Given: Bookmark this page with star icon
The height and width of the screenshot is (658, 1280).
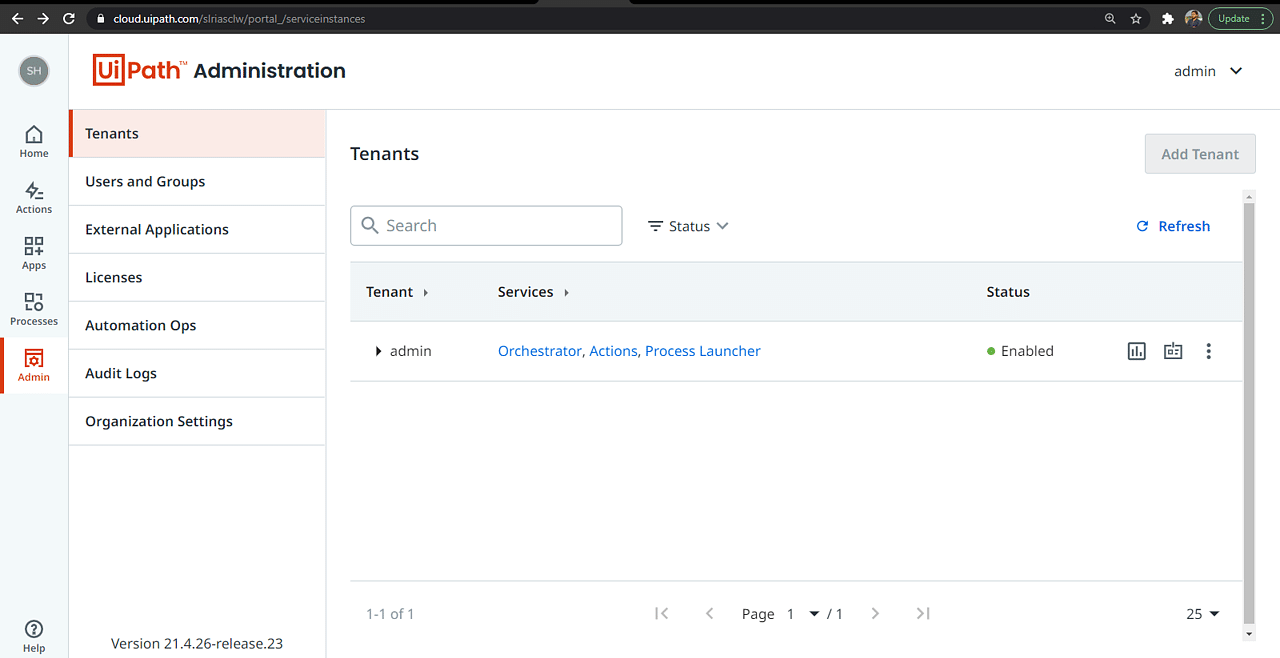Looking at the screenshot, I should click(x=1136, y=18).
